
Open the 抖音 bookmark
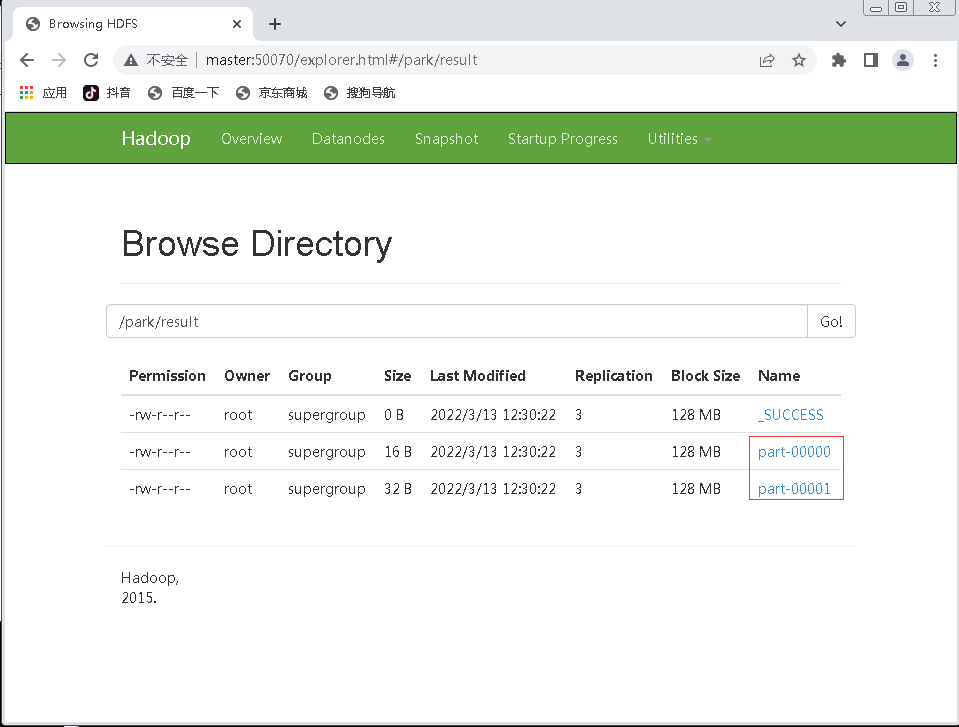(x=106, y=92)
